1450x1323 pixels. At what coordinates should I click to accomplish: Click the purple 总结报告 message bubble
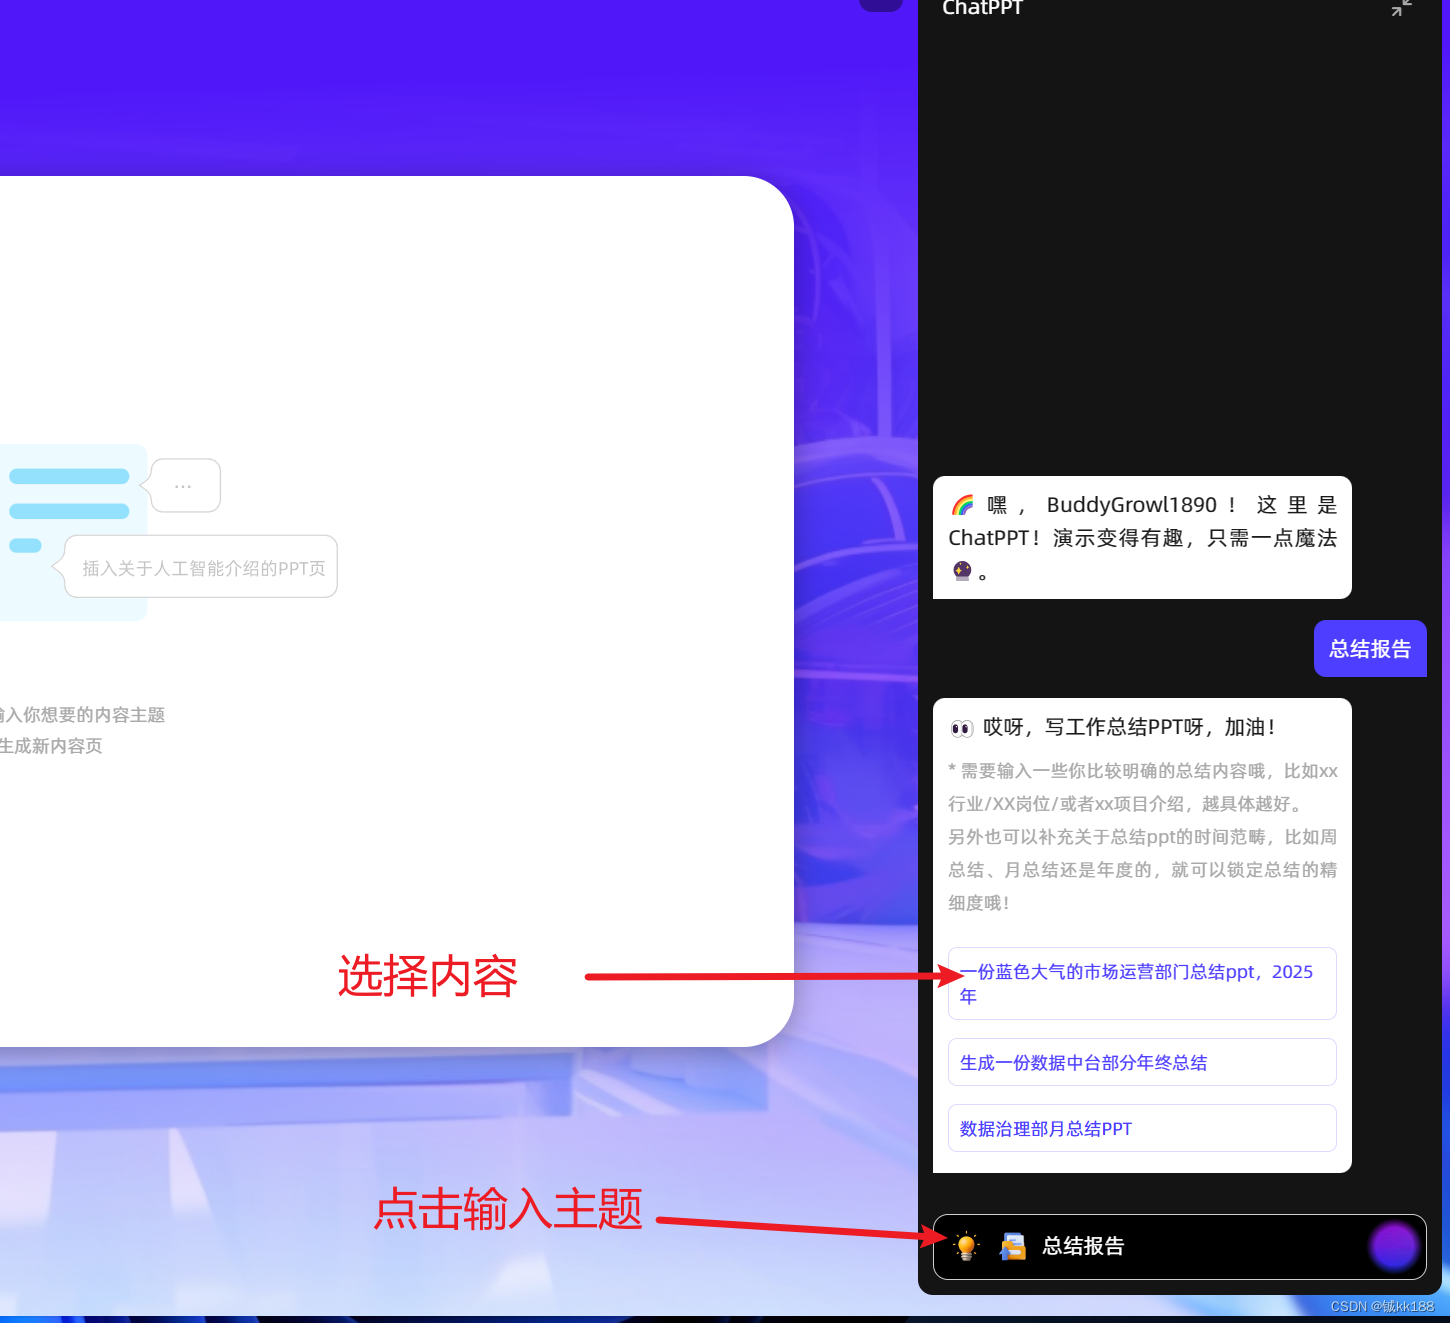coord(1370,648)
